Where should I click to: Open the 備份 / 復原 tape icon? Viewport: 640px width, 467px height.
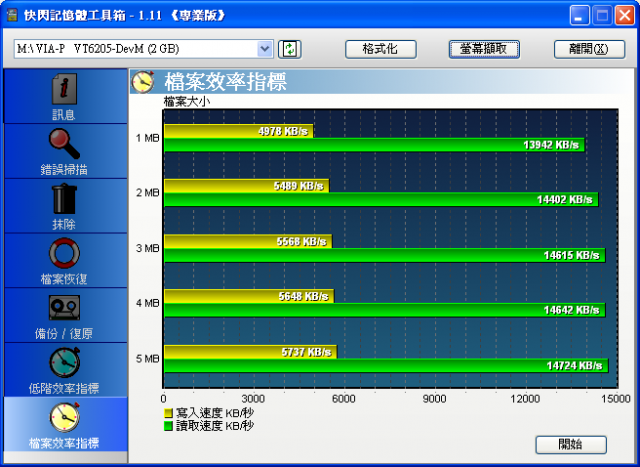coord(64,308)
